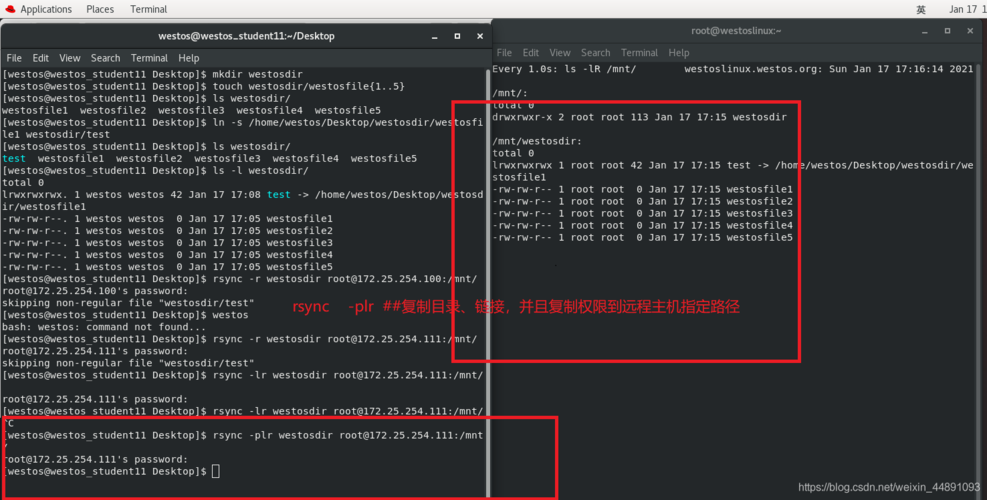The image size is (987, 500).
Task: Open Search menu in root@westoslinux terminal
Action: click(x=595, y=53)
